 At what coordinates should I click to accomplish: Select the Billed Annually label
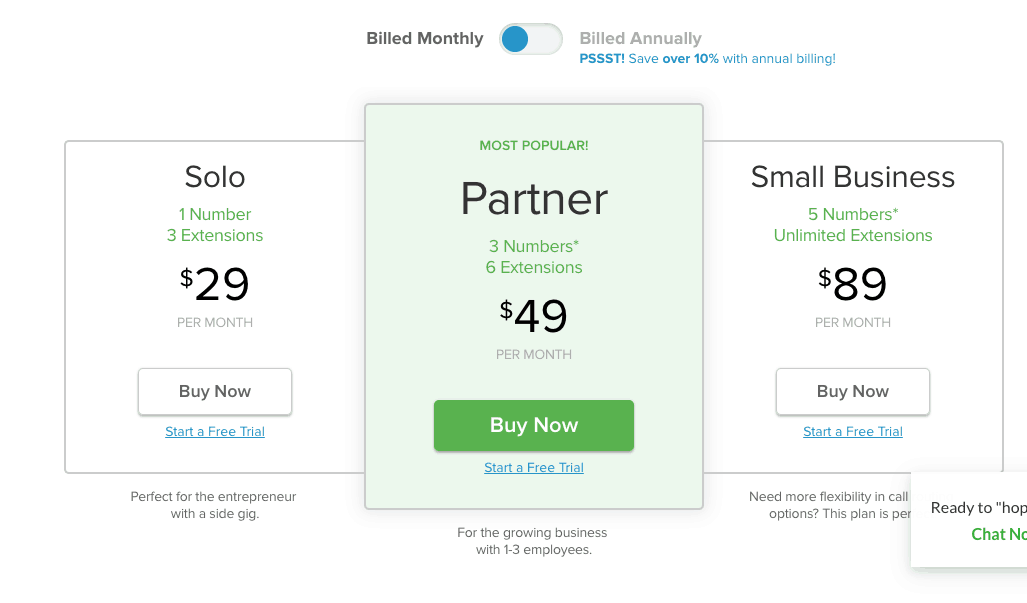(x=640, y=38)
